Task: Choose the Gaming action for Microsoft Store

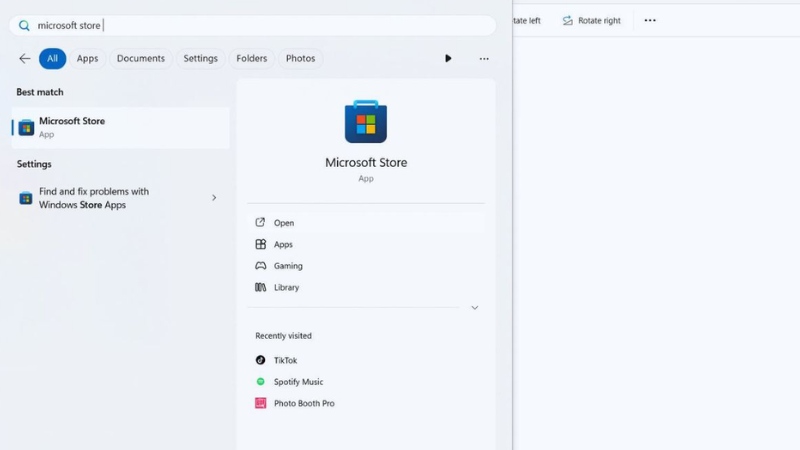Action: pos(288,266)
